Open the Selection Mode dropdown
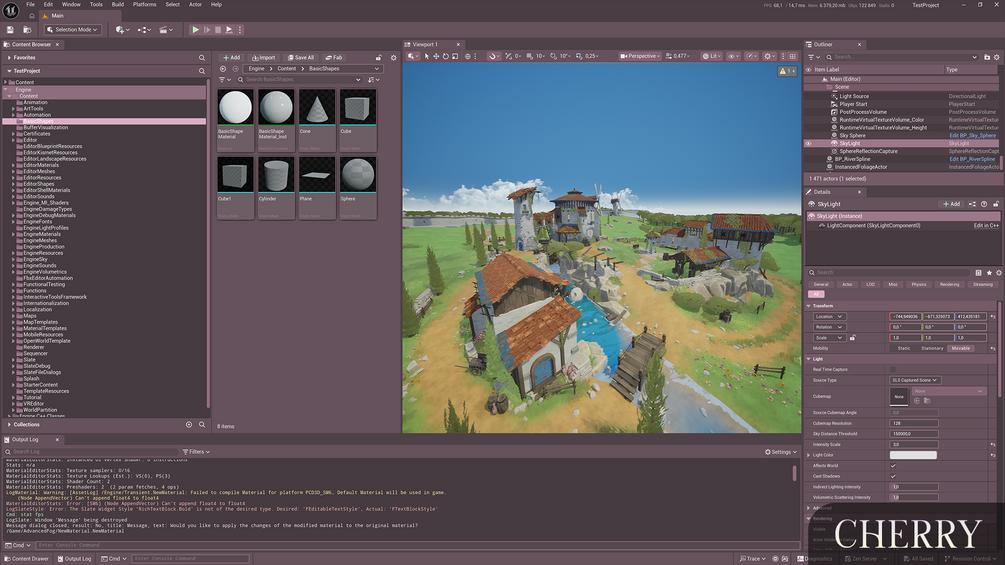This screenshot has height=565, width=1005. (72, 29)
